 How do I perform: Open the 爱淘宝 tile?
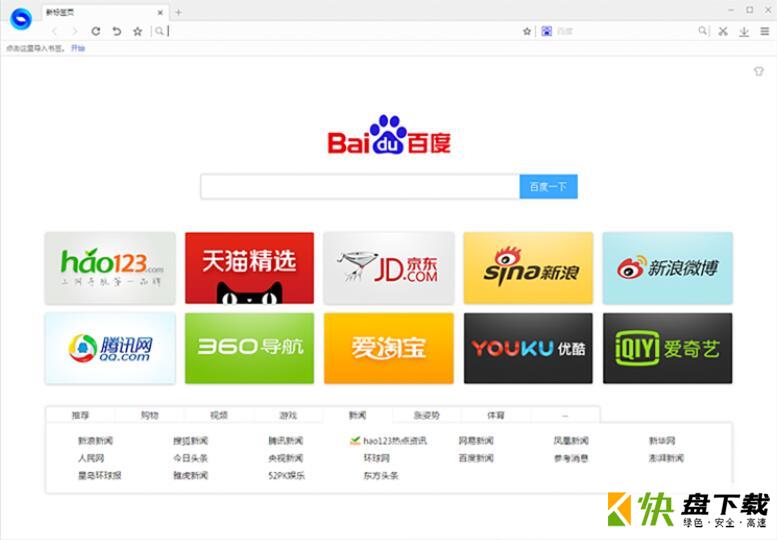(389, 348)
